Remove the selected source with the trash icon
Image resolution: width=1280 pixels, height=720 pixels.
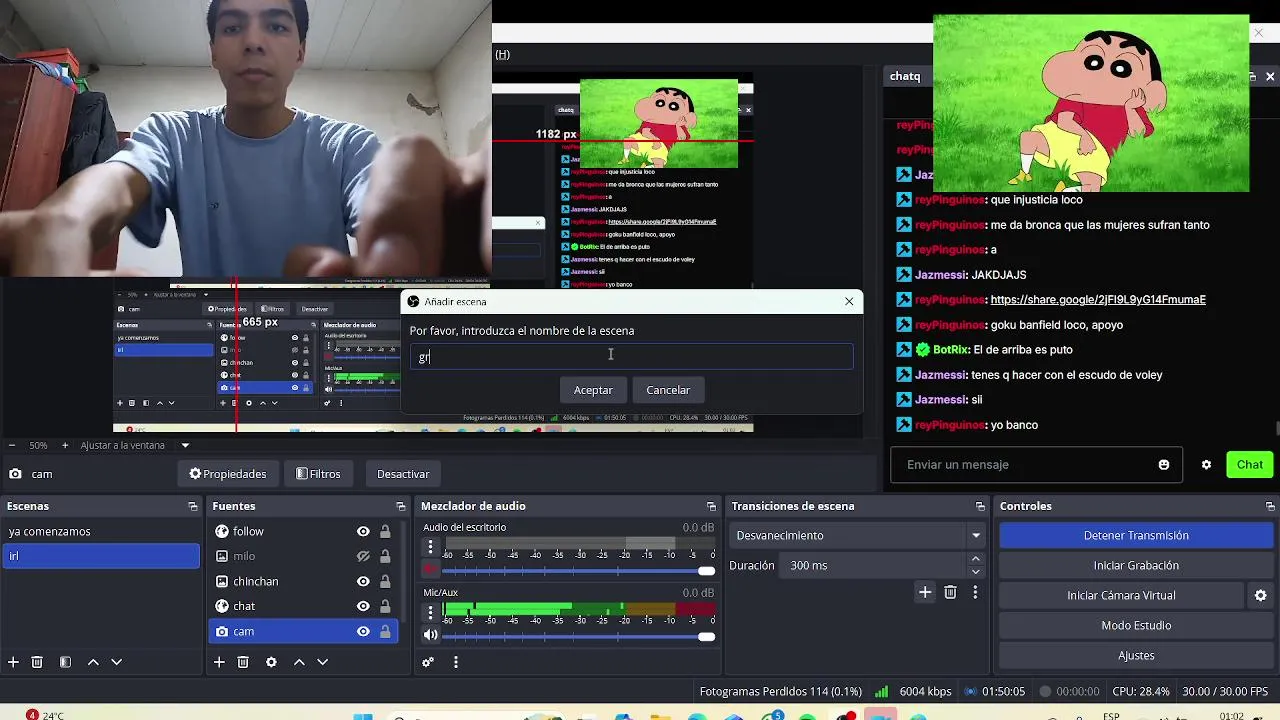coord(243,662)
